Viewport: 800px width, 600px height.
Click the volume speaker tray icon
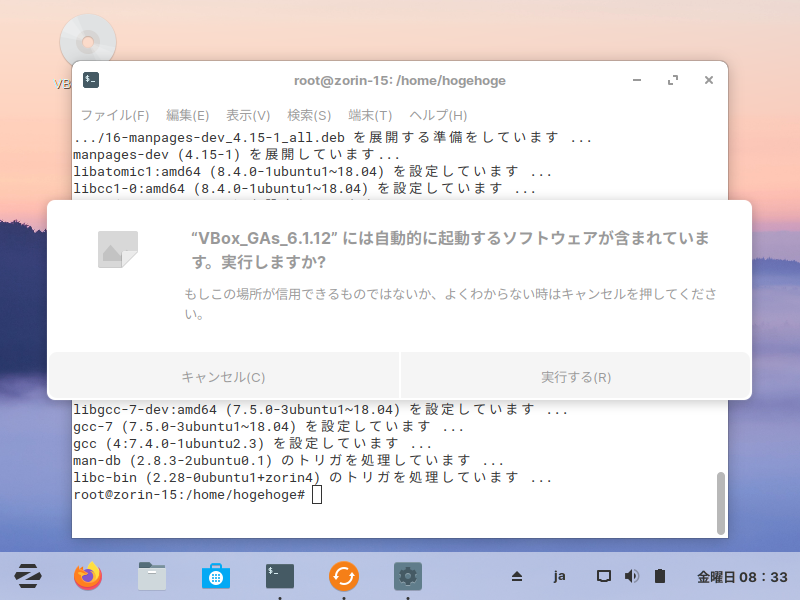point(632,577)
